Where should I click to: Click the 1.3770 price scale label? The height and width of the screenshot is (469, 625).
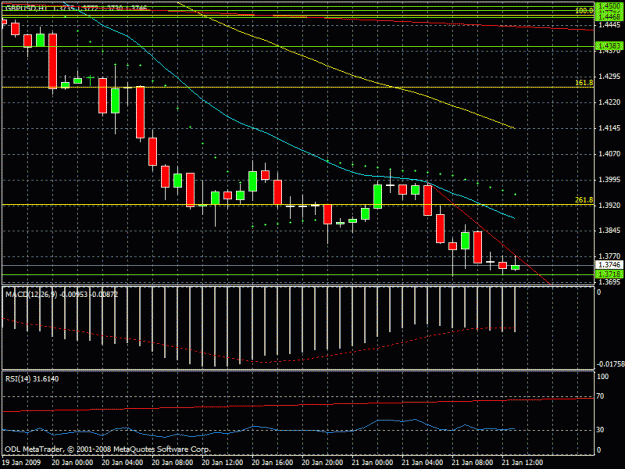(x=609, y=256)
